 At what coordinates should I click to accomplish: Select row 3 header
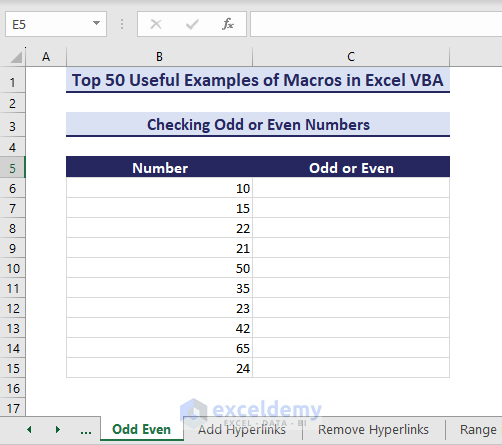[12, 126]
